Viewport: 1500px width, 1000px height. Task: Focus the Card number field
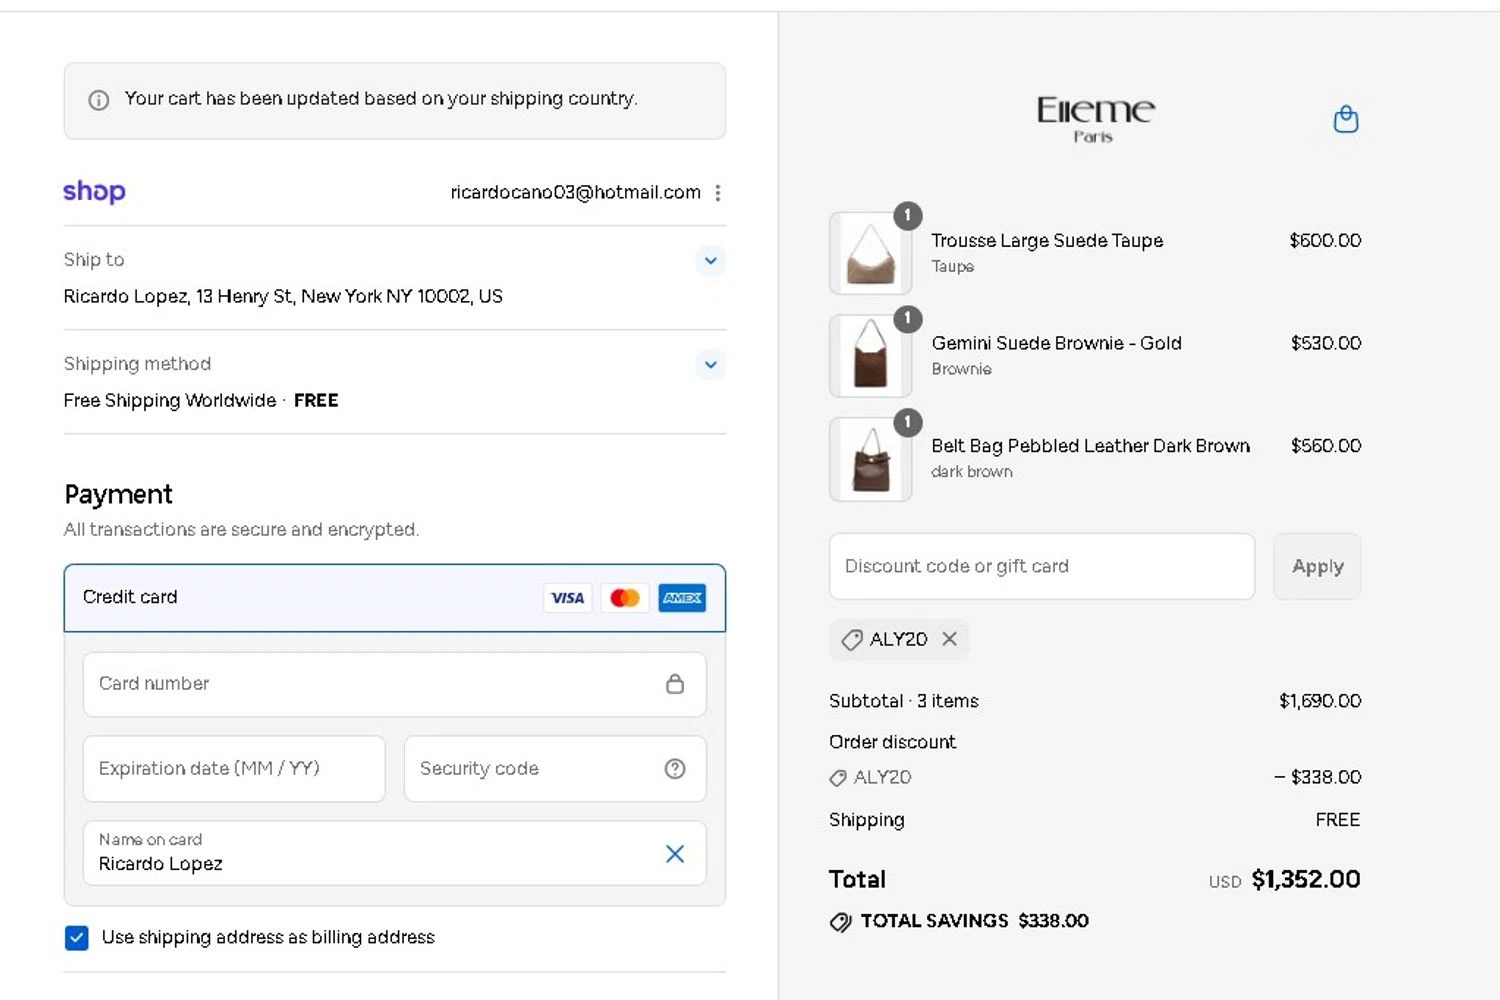click(394, 684)
